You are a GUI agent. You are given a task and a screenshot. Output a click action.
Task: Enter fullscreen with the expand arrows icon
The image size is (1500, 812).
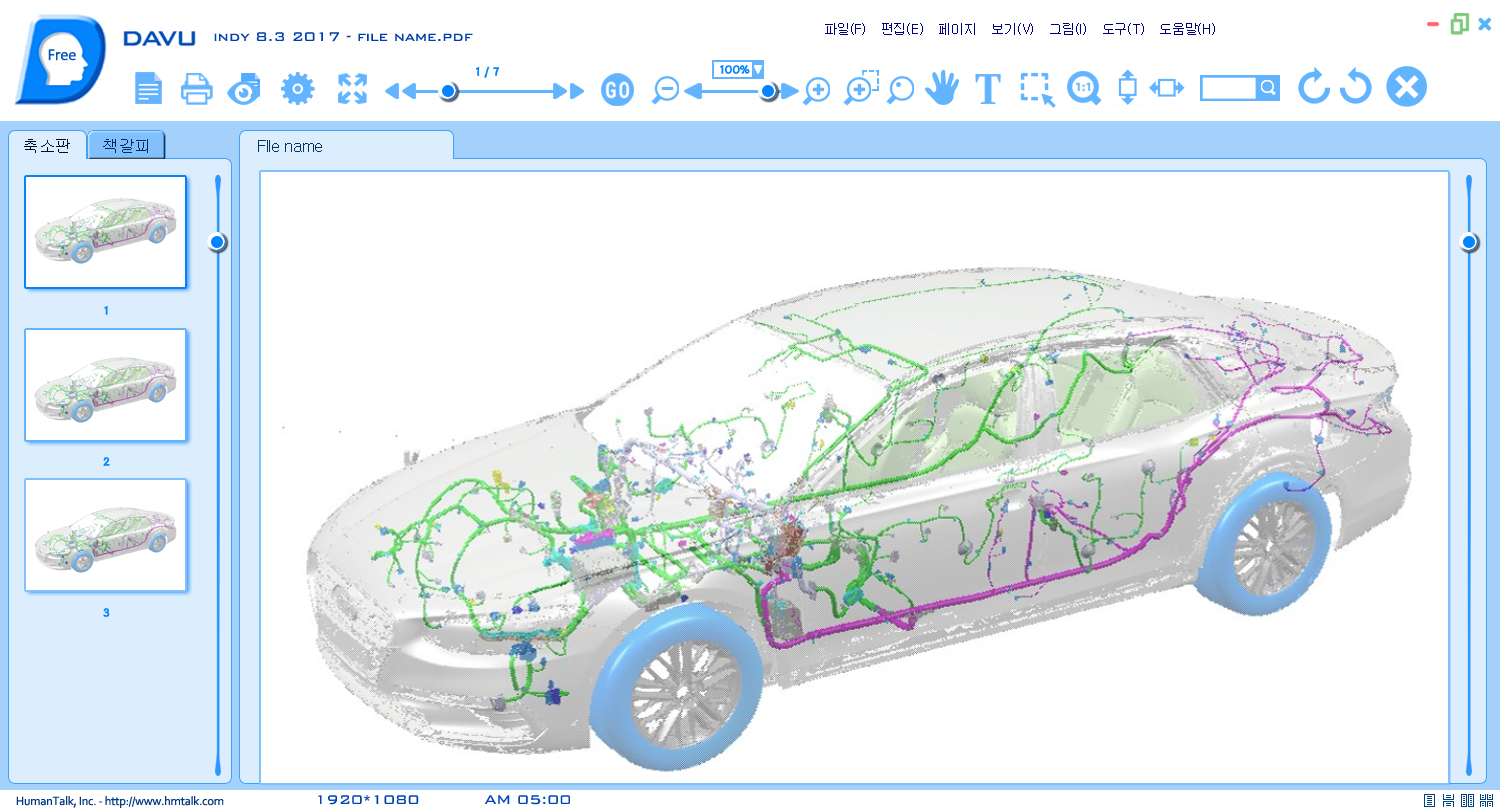pos(352,89)
